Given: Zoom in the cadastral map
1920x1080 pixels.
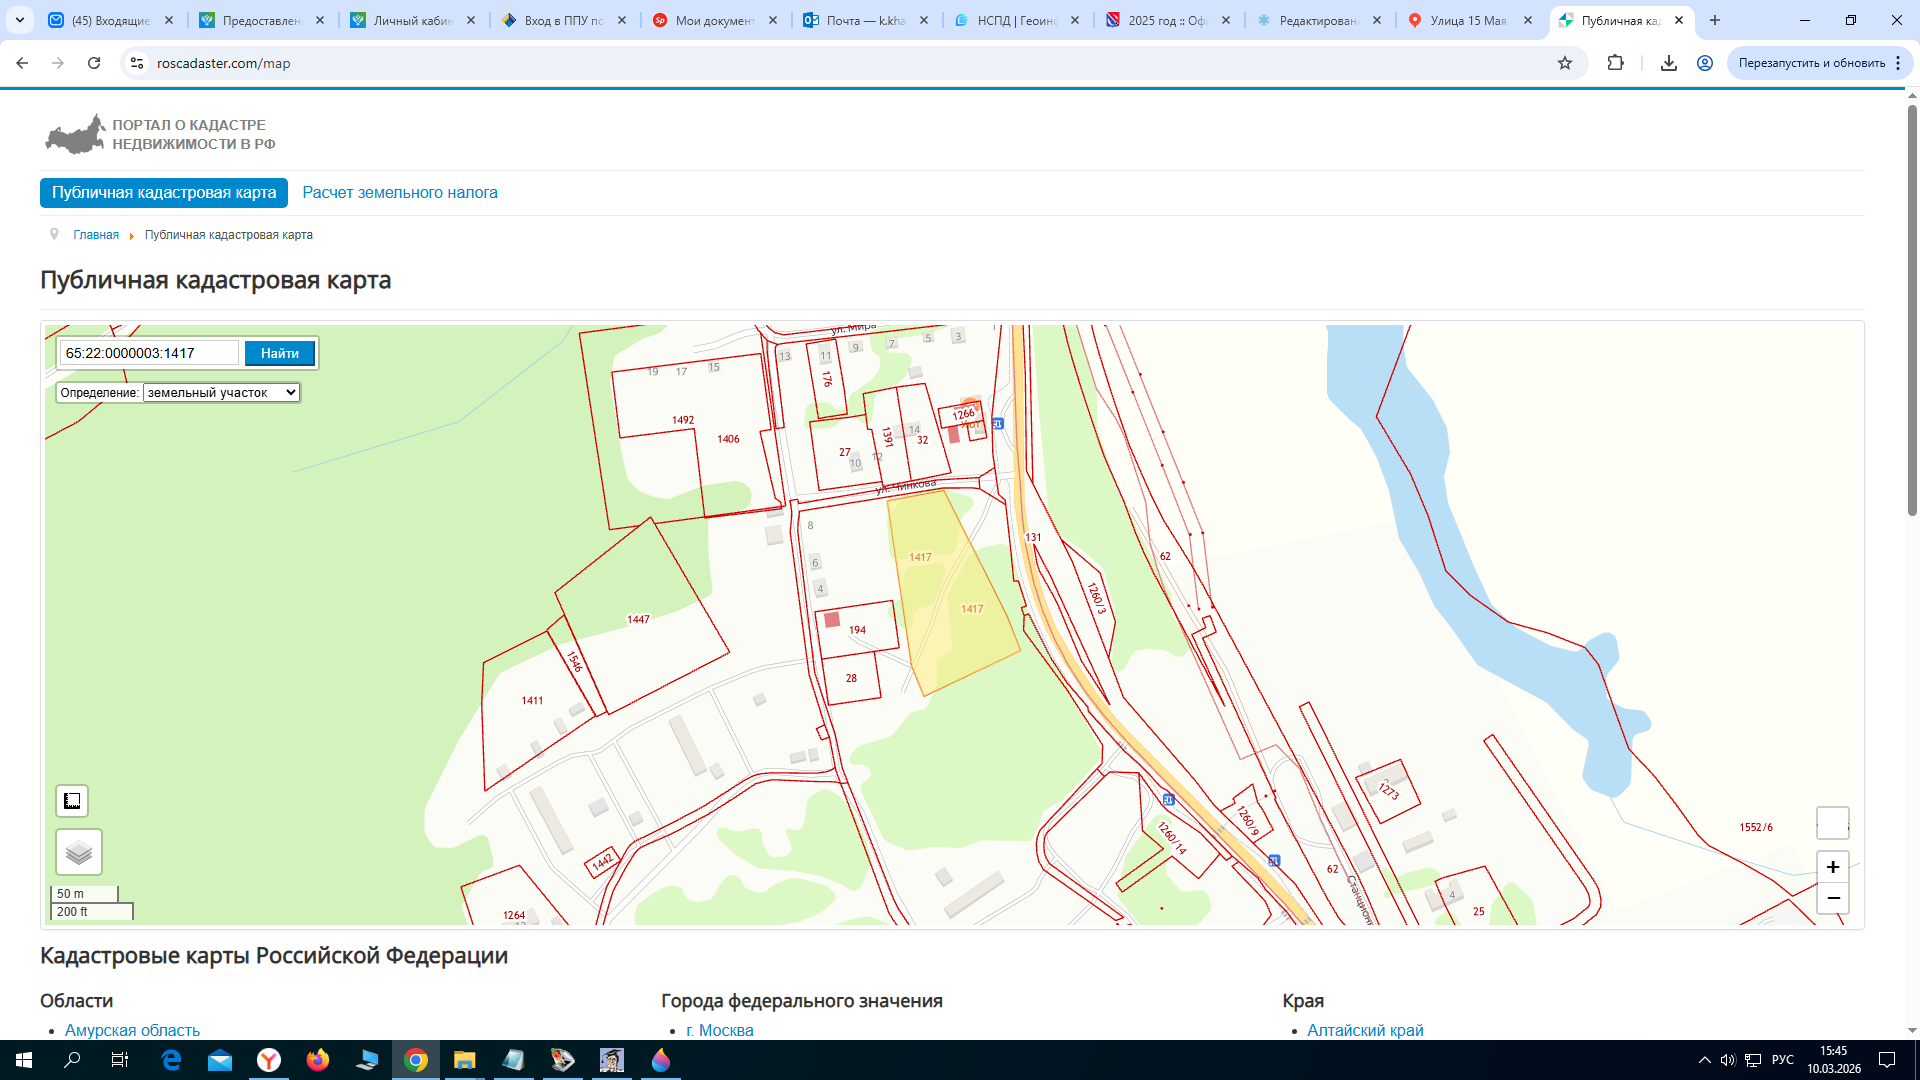Looking at the screenshot, I should [x=1833, y=867].
